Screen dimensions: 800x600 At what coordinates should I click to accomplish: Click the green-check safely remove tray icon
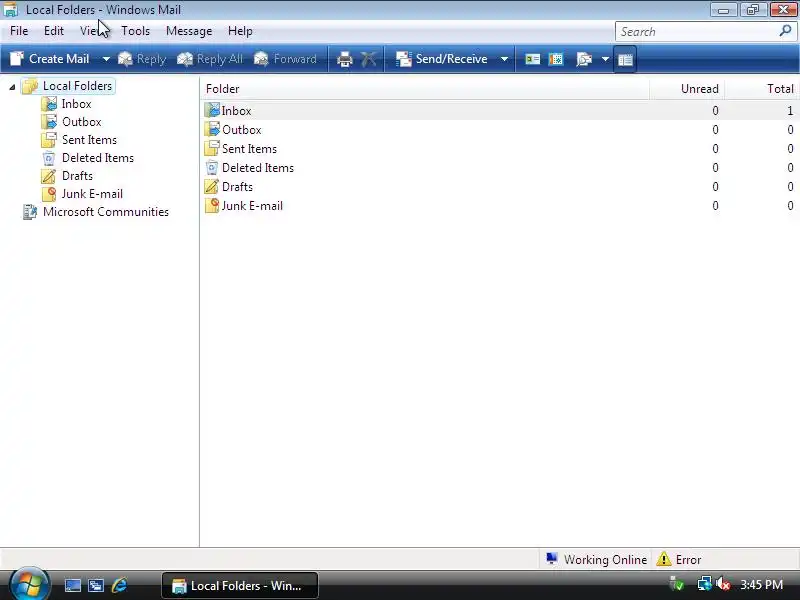click(677, 584)
